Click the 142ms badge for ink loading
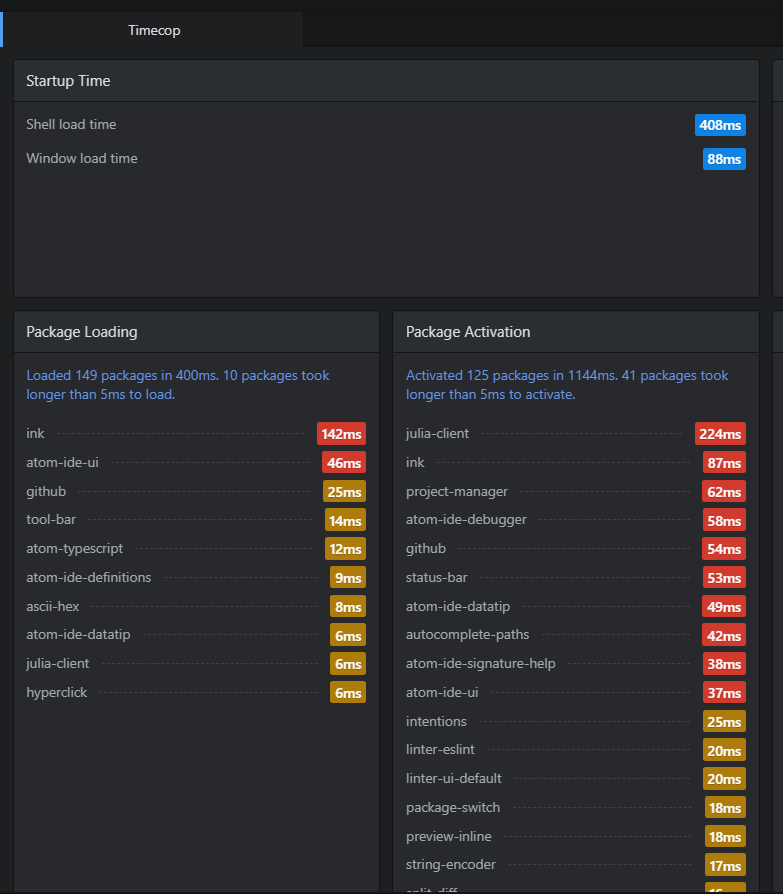 pyautogui.click(x=341, y=434)
